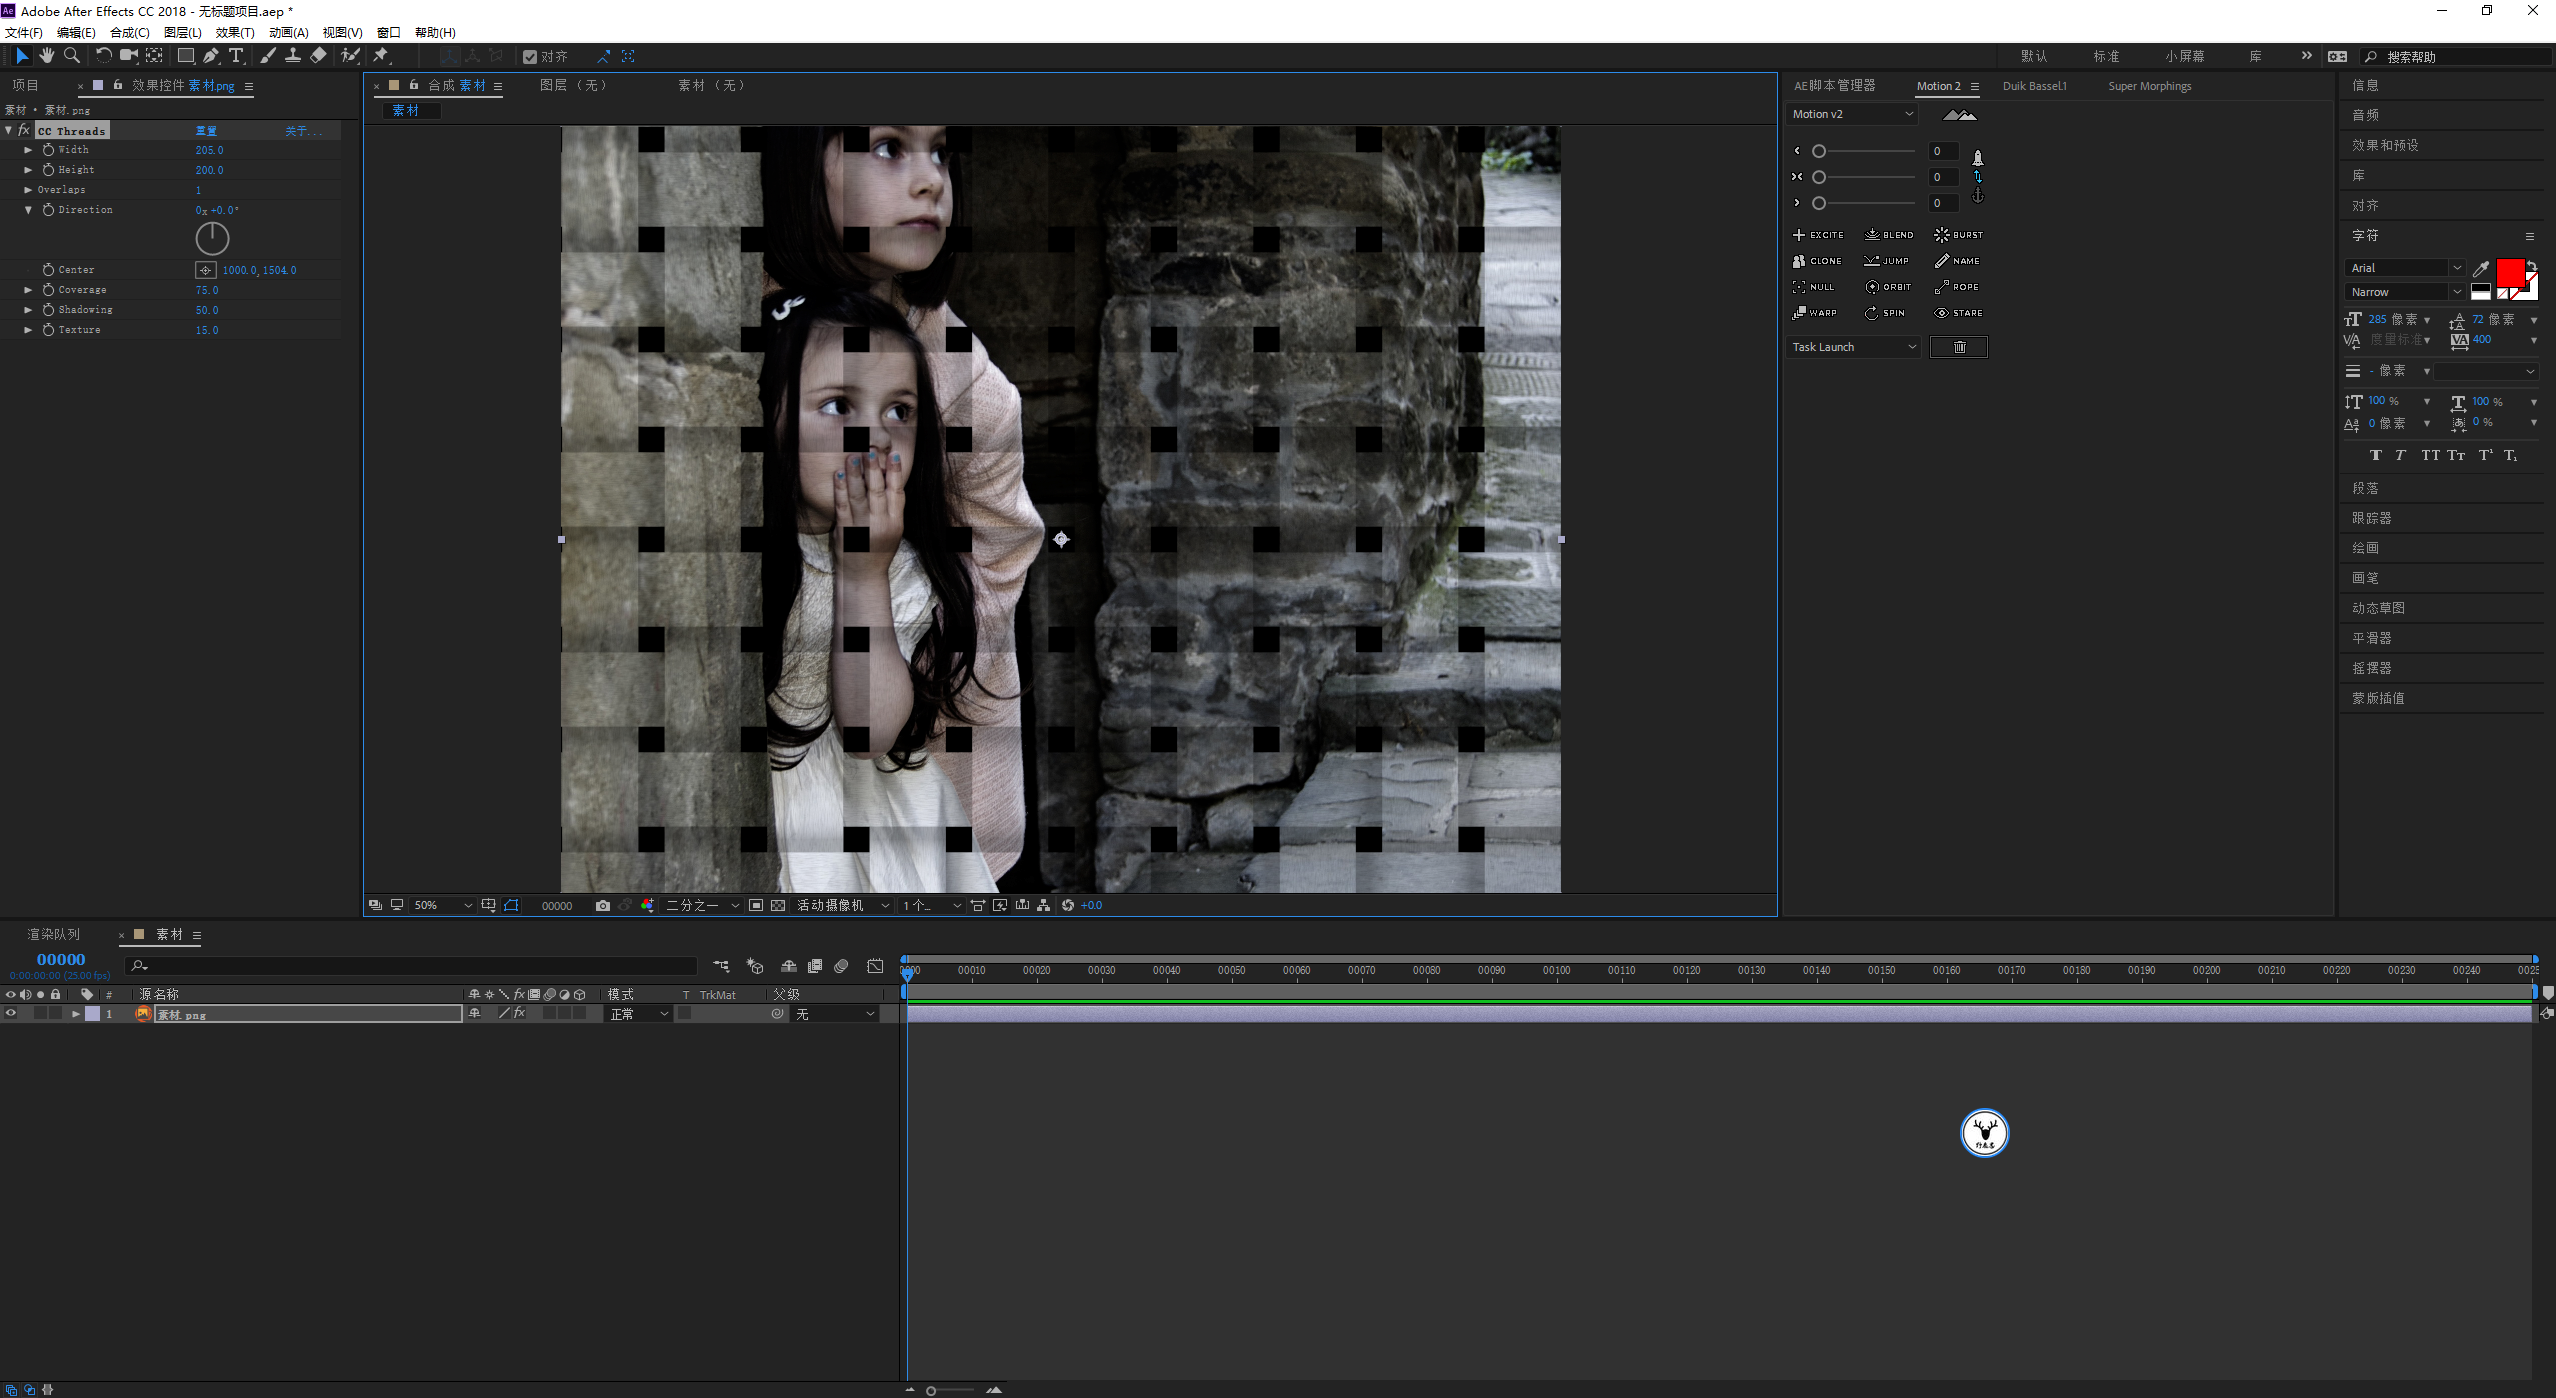Click the trash button in Motion 2

click(1959, 347)
